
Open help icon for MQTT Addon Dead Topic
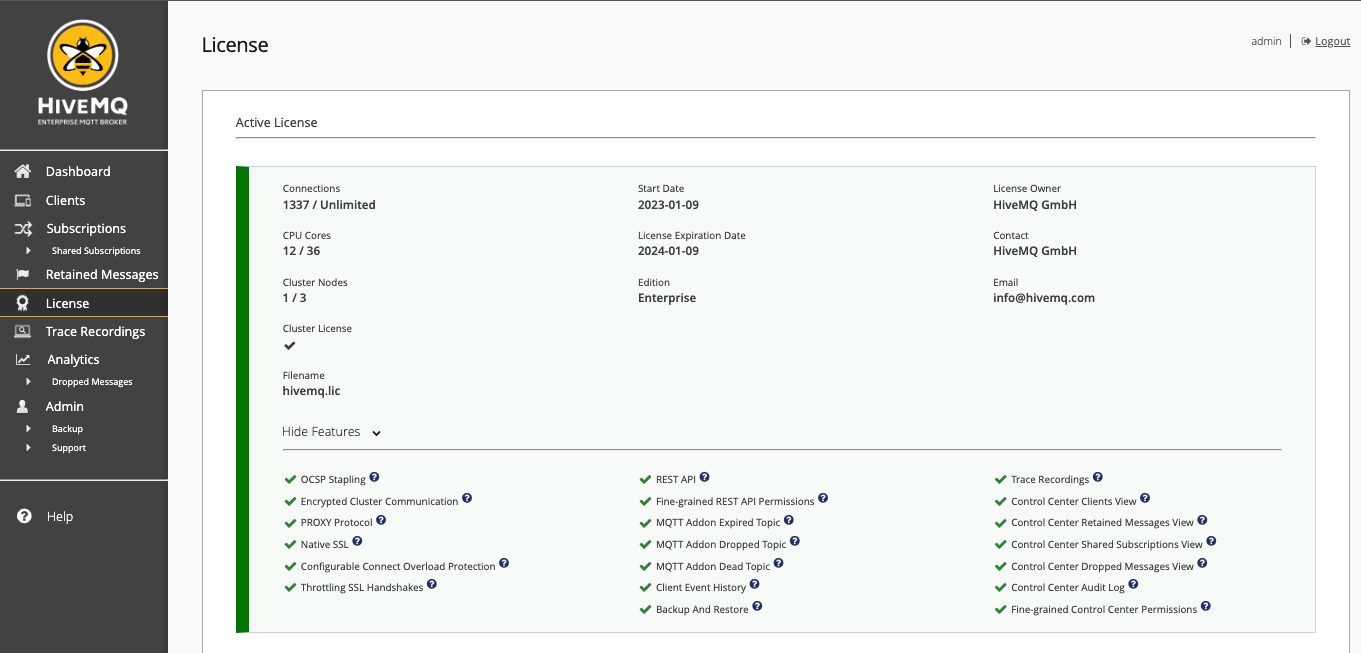pos(779,564)
